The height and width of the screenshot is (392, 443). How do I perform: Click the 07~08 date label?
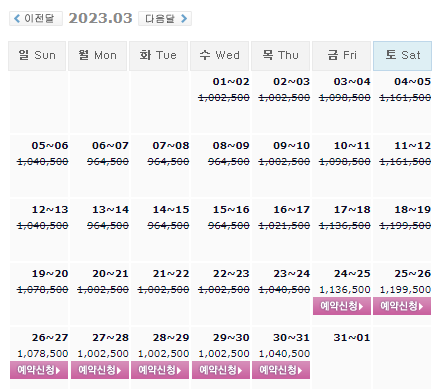coord(171,146)
